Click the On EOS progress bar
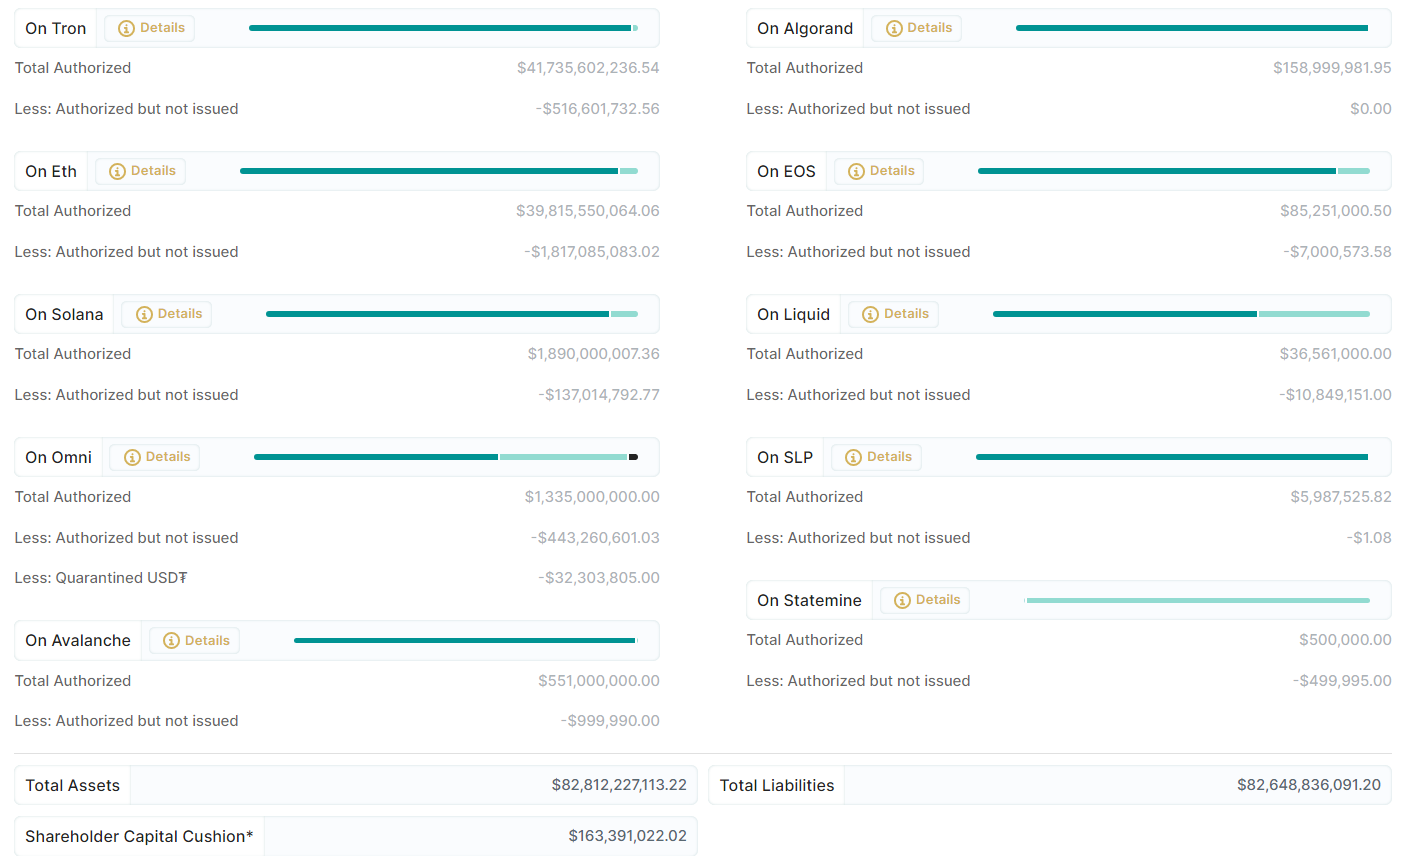This screenshot has height=856, width=1420. (1174, 171)
